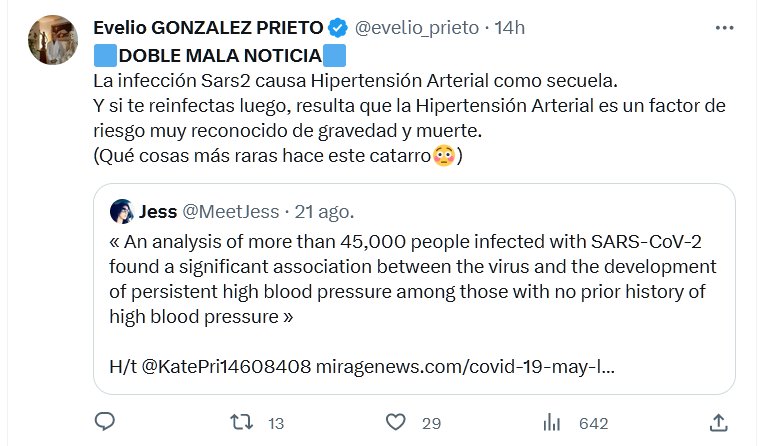Viewport: 768px width, 446px height.
Task: Open Evelio GONZALEZ PRIETO's profile name
Action: (x=209, y=28)
